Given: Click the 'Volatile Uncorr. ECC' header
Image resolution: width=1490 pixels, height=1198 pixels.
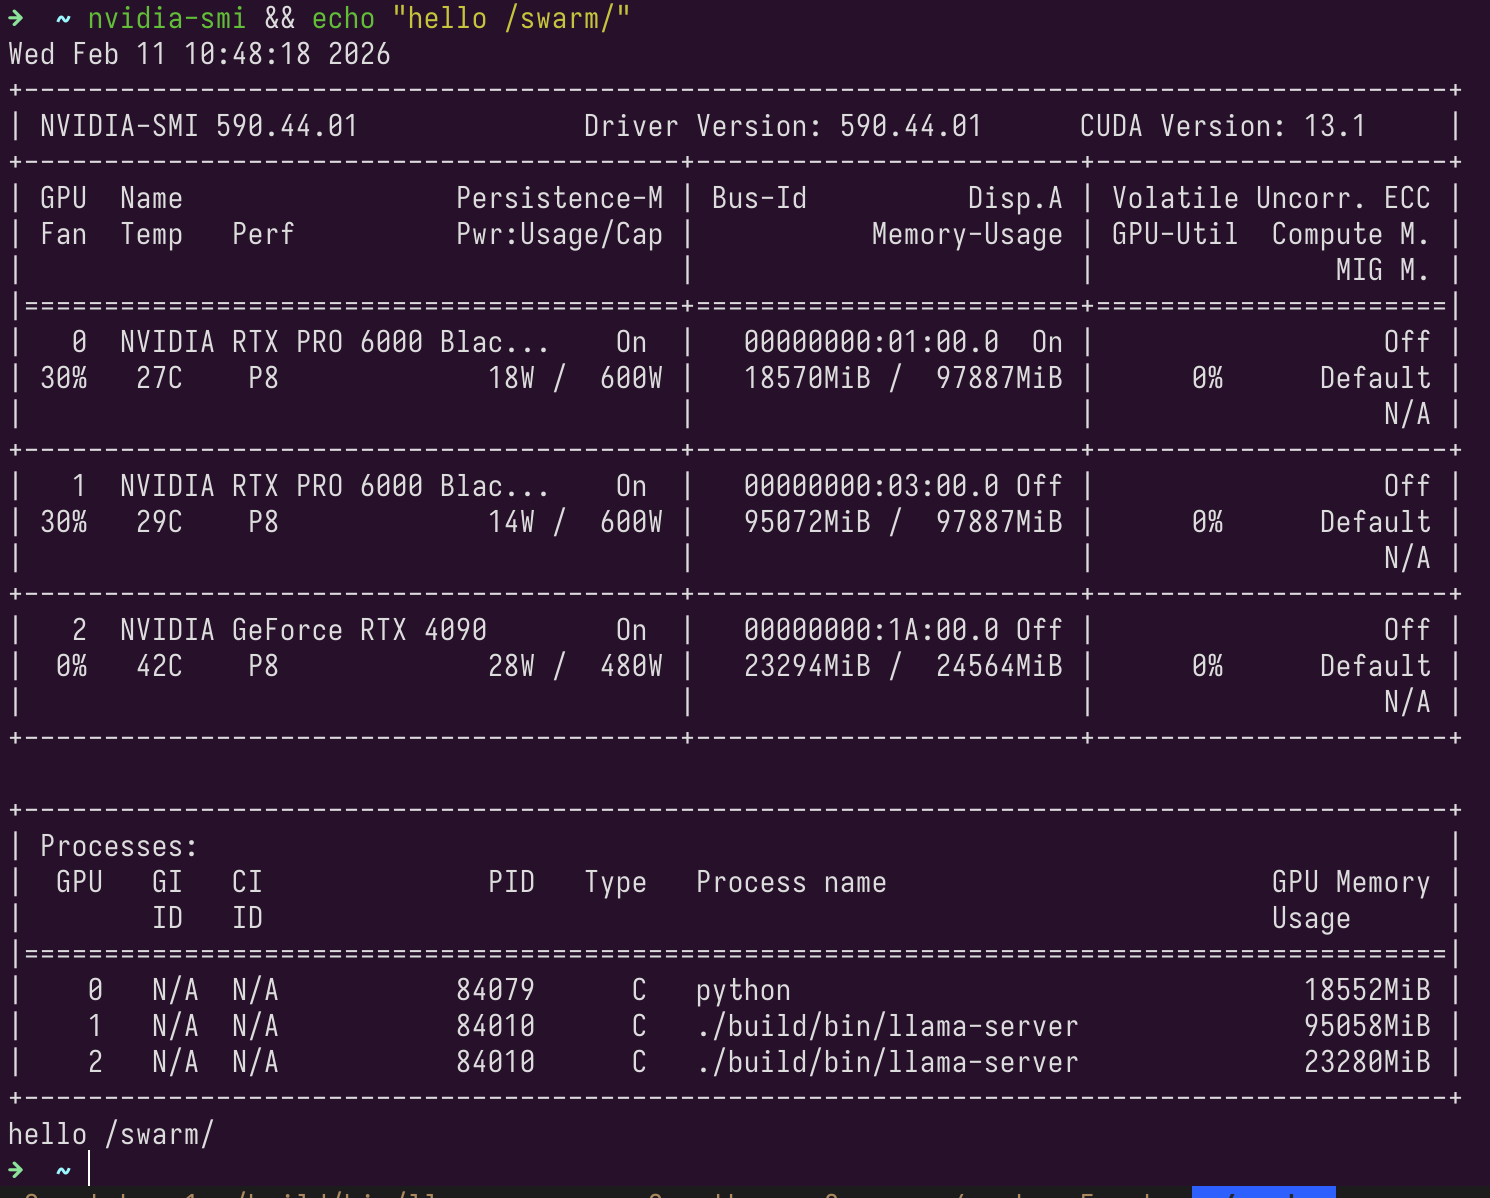Looking at the screenshot, I should pyautogui.click(x=1271, y=198).
